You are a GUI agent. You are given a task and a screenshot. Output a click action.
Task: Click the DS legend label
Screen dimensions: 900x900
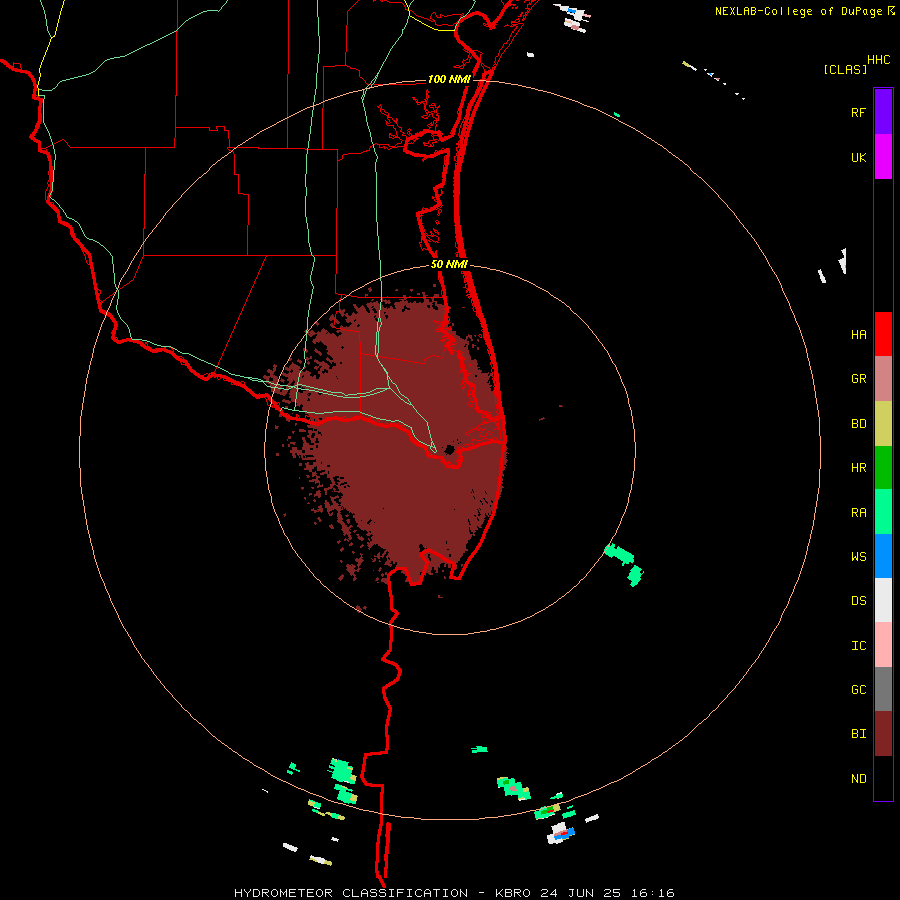858,600
